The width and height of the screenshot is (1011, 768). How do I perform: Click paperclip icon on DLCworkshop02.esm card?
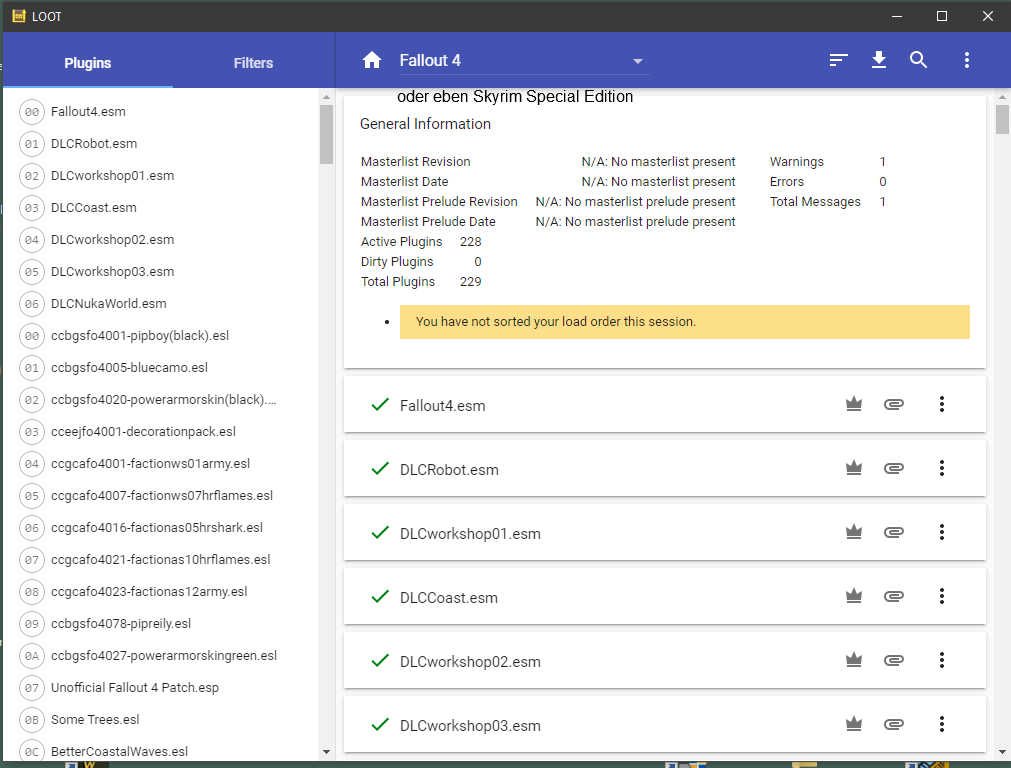tap(894, 661)
